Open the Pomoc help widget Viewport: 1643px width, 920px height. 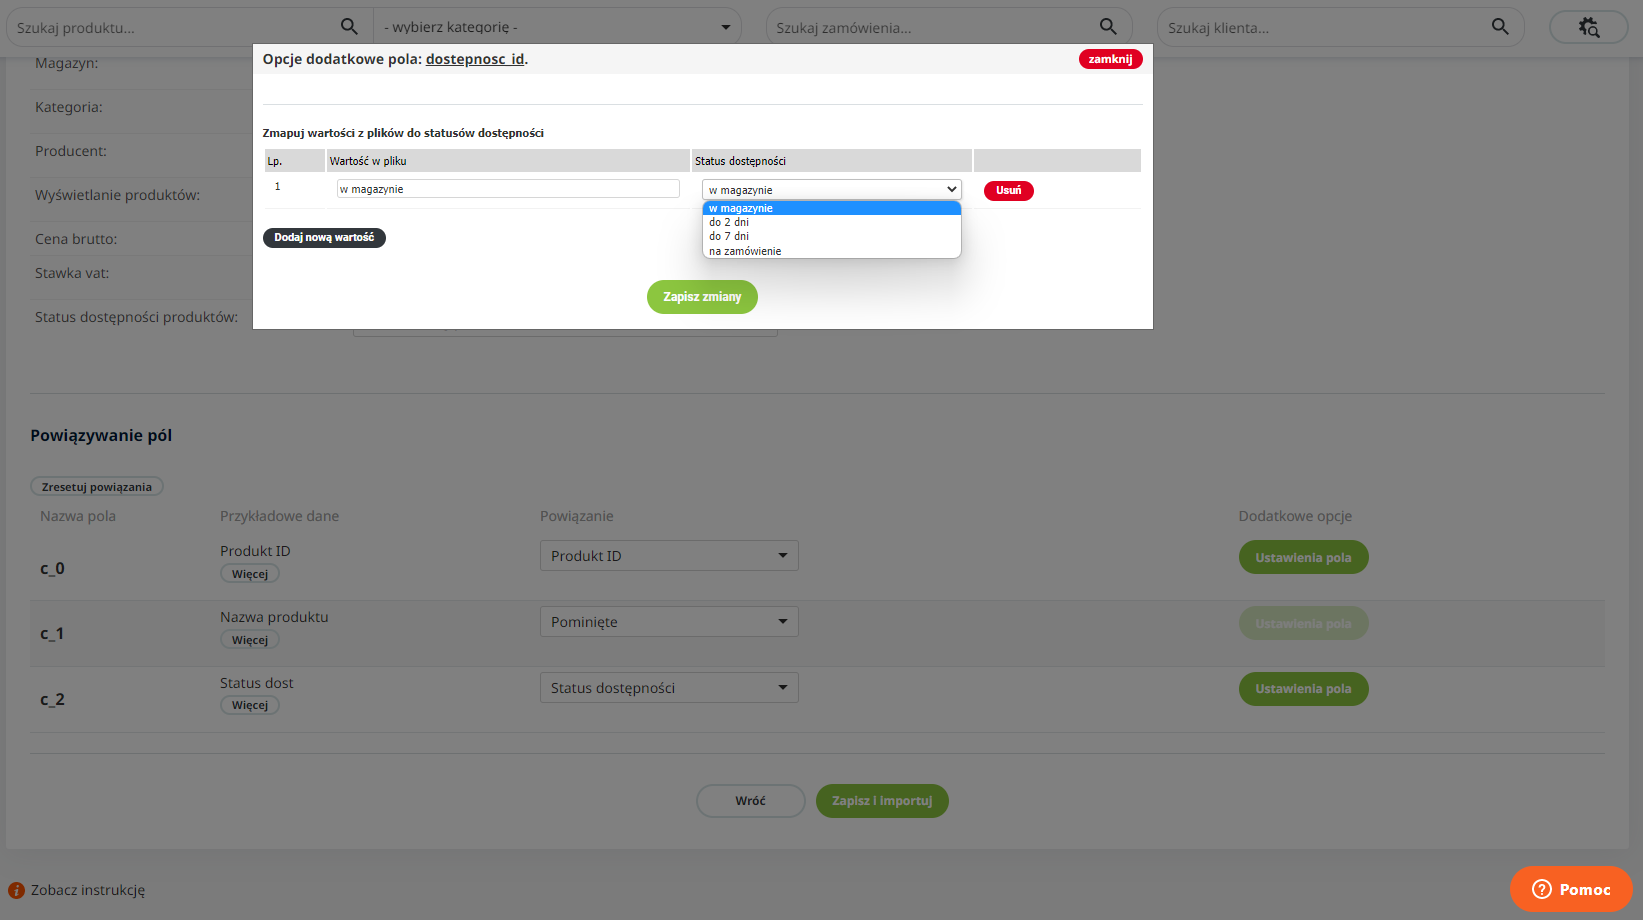[x=1571, y=889]
